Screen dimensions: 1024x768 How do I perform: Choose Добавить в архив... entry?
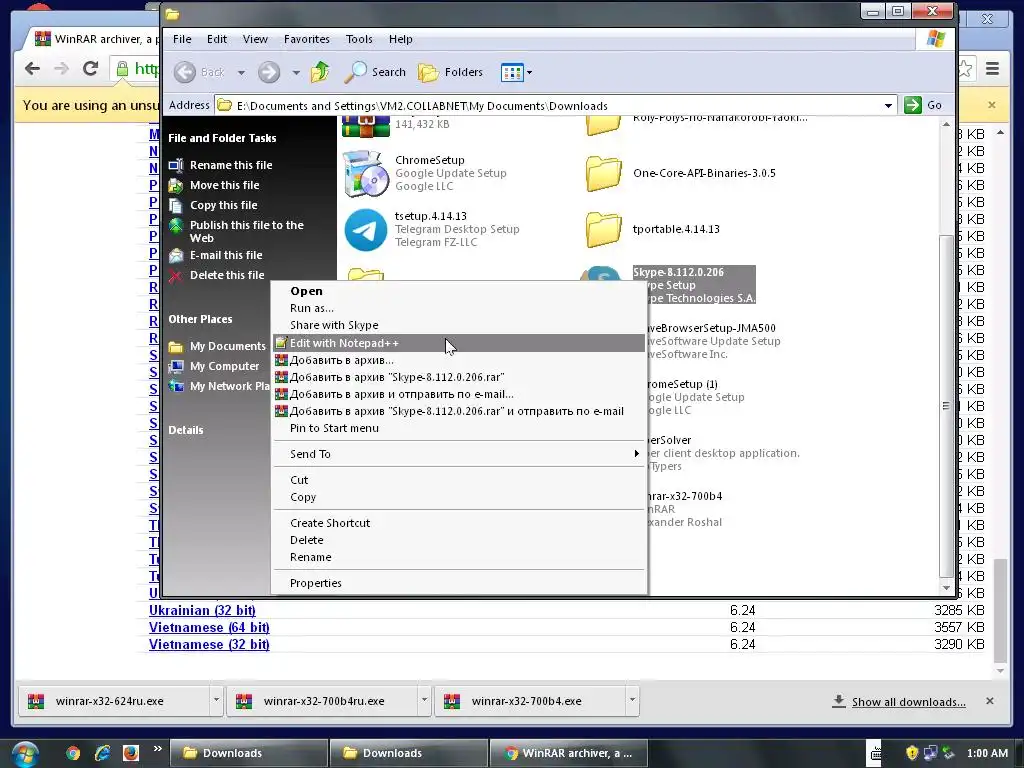(459, 360)
